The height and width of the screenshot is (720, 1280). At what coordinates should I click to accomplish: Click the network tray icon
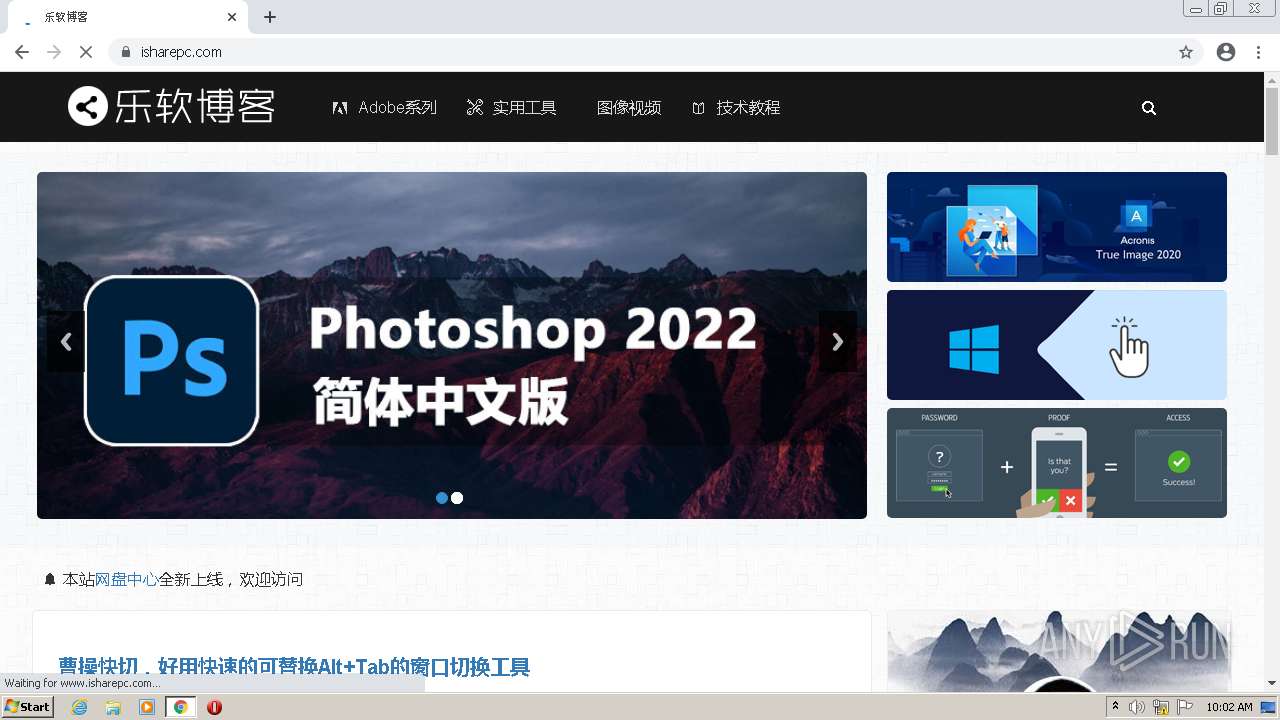pos(1161,707)
